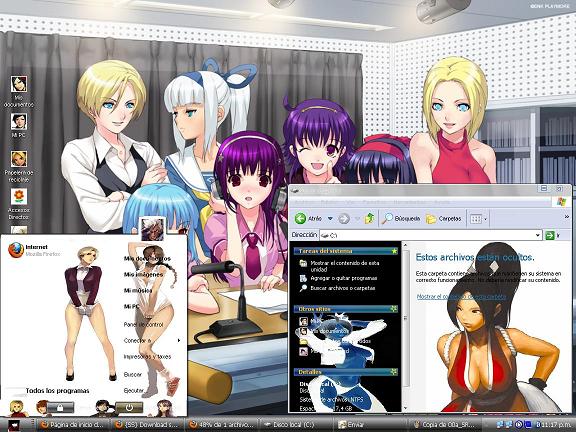576x432 pixels.
Task: Expand the Conectar a submenu arrow
Action: pyautogui.click(x=179, y=341)
